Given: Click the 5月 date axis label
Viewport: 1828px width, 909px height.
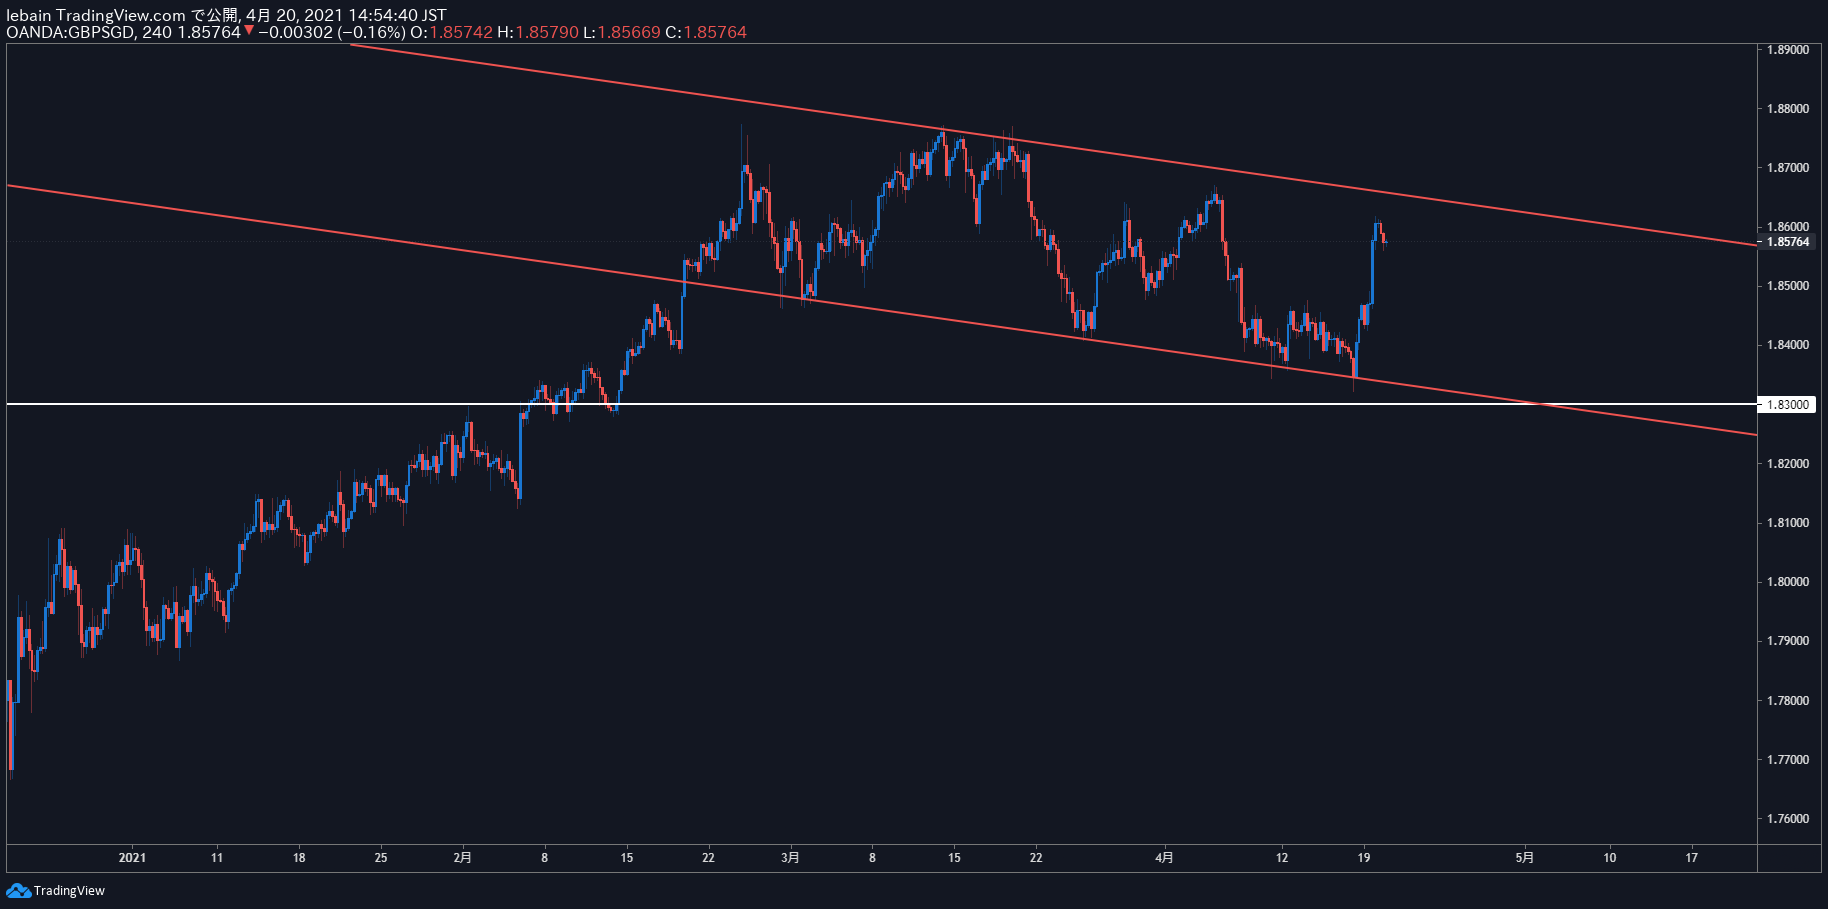Looking at the screenshot, I should coord(1524,857).
